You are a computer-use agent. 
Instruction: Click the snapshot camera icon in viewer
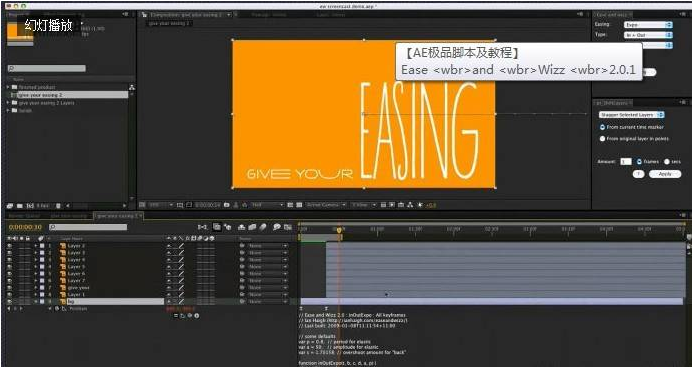click(x=227, y=205)
